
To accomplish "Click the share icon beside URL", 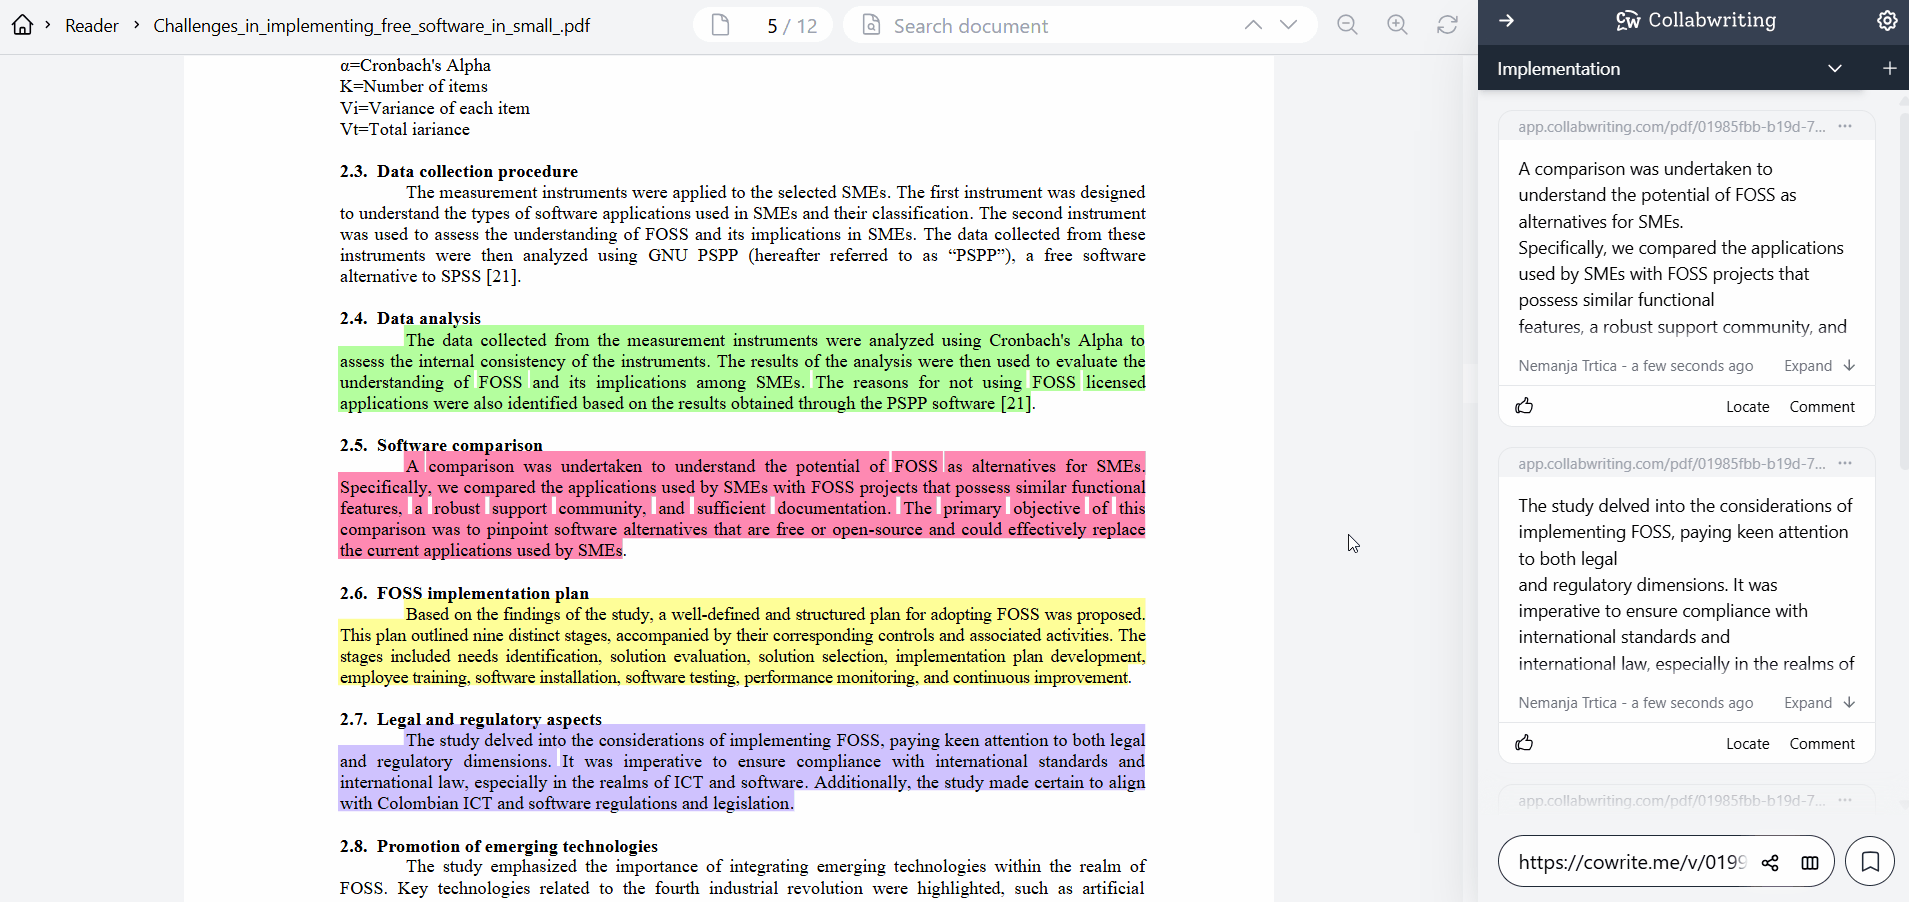I will (1770, 862).
